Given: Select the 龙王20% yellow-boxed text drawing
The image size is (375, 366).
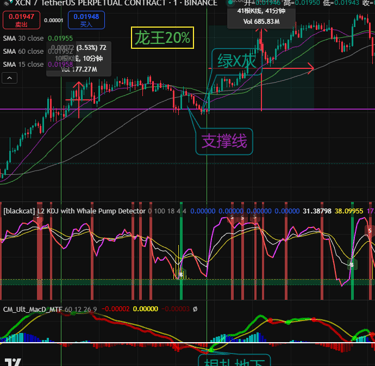Looking at the screenshot, I should pos(162,38).
